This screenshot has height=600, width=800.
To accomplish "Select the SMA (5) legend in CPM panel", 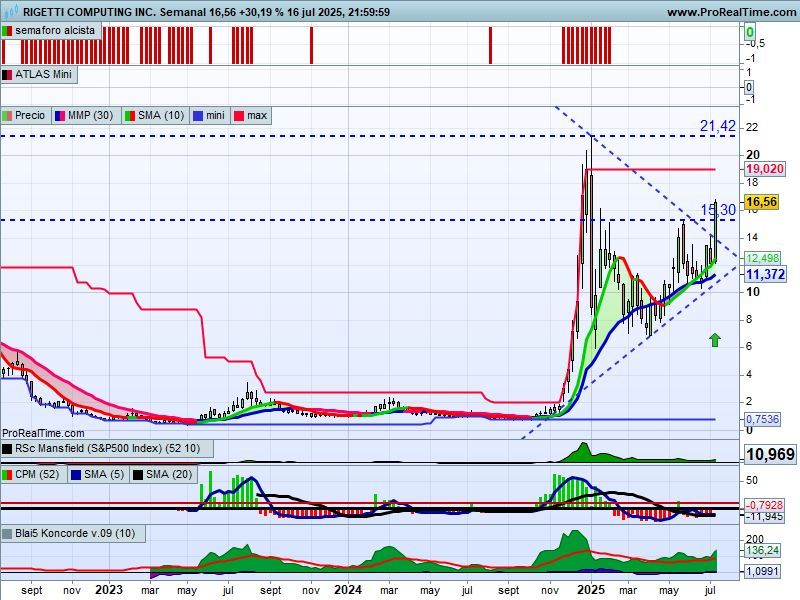I will coord(99,475).
